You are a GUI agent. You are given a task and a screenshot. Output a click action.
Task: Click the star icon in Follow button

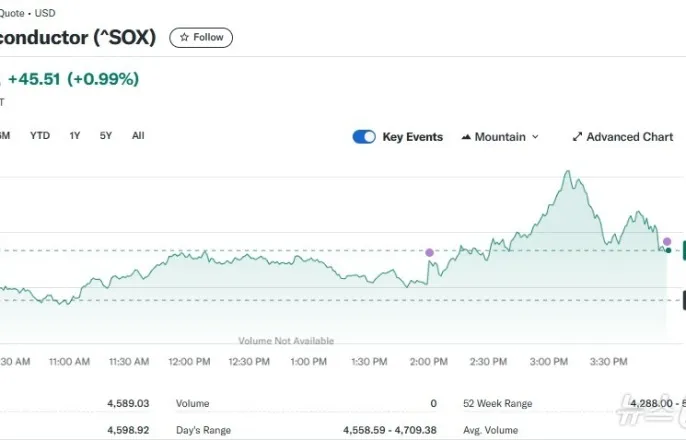pyautogui.click(x=184, y=37)
